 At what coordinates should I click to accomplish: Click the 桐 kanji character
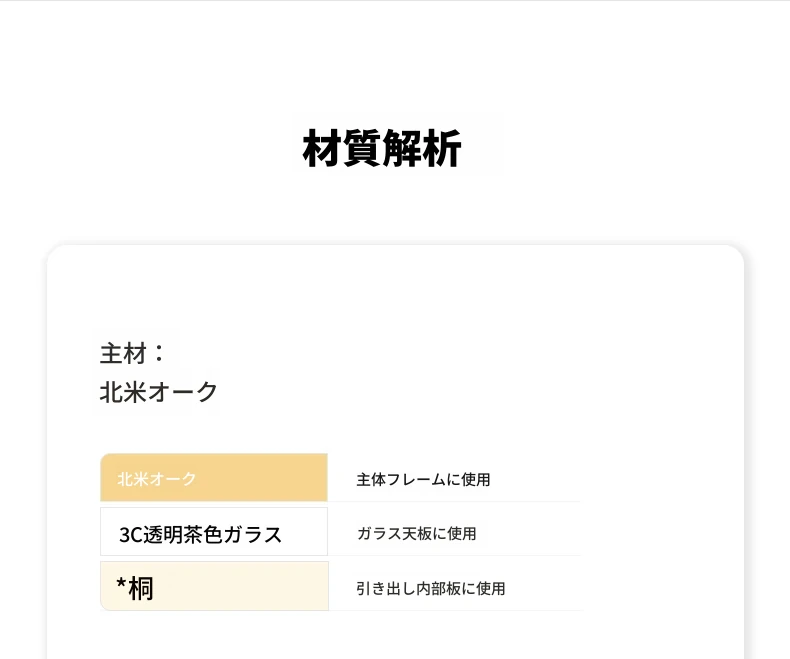coord(141,588)
